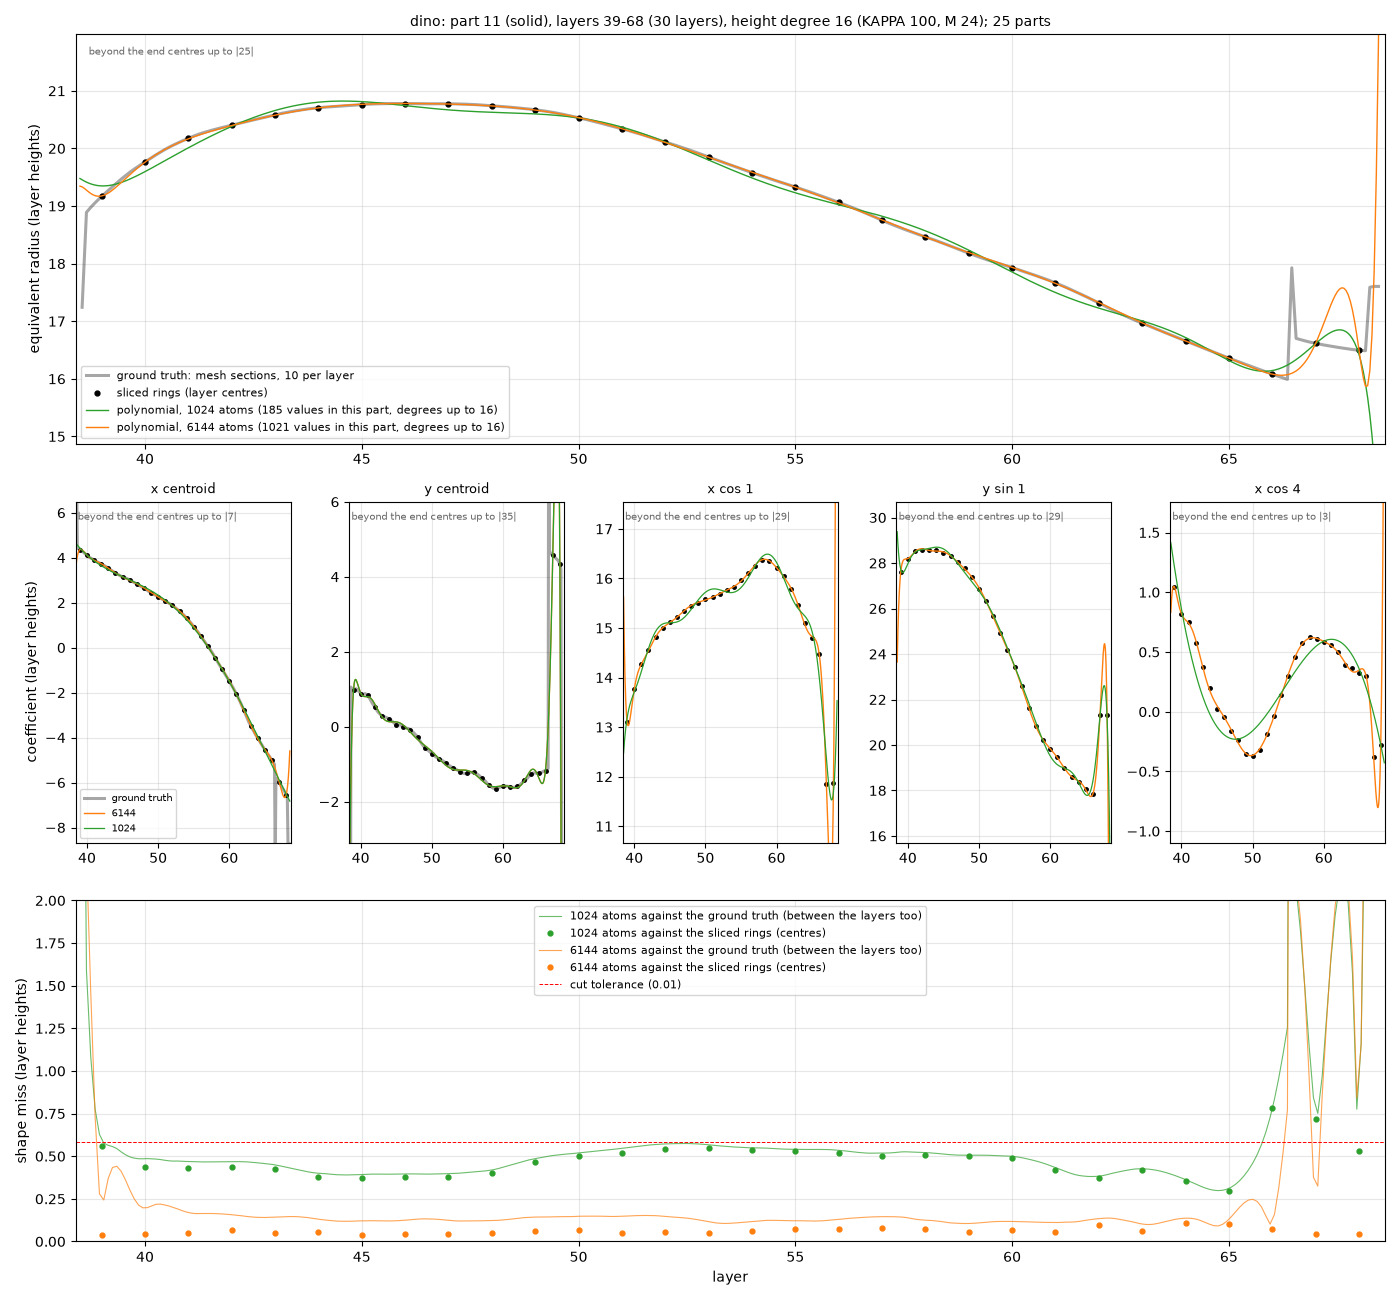Click the note "beyond the end centres up to |7|"

(158, 517)
